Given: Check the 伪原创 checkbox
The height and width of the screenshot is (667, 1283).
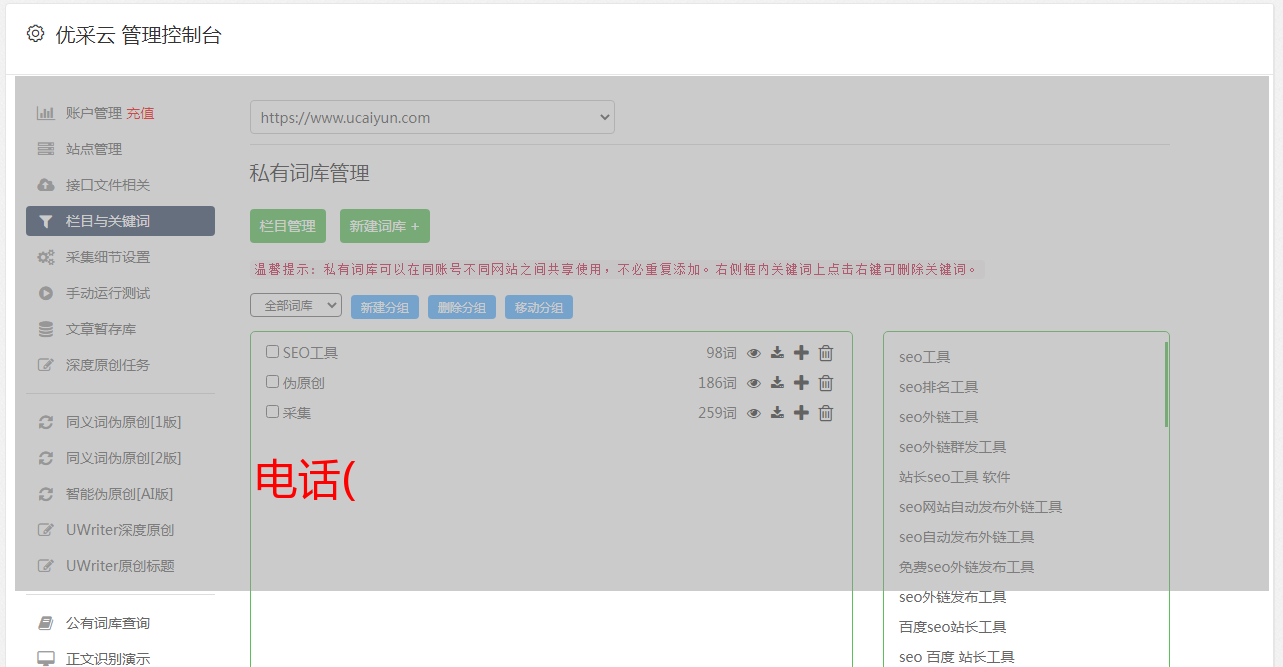Looking at the screenshot, I should coord(272,382).
